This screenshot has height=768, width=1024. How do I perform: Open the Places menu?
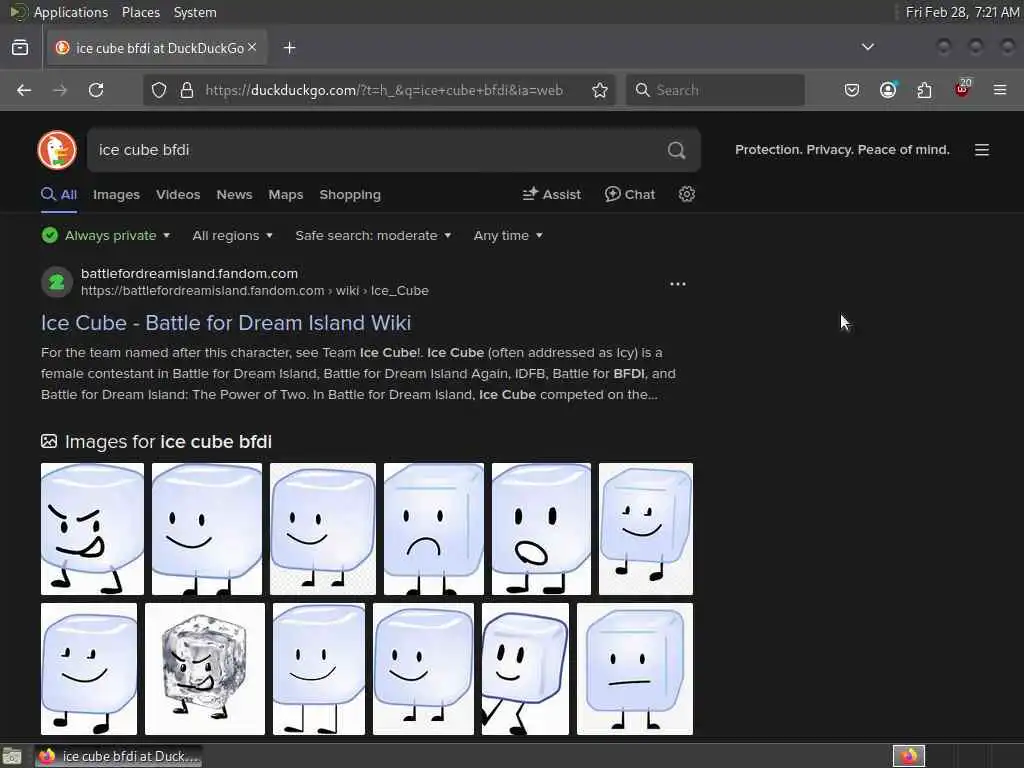click(x=140, y=12)
